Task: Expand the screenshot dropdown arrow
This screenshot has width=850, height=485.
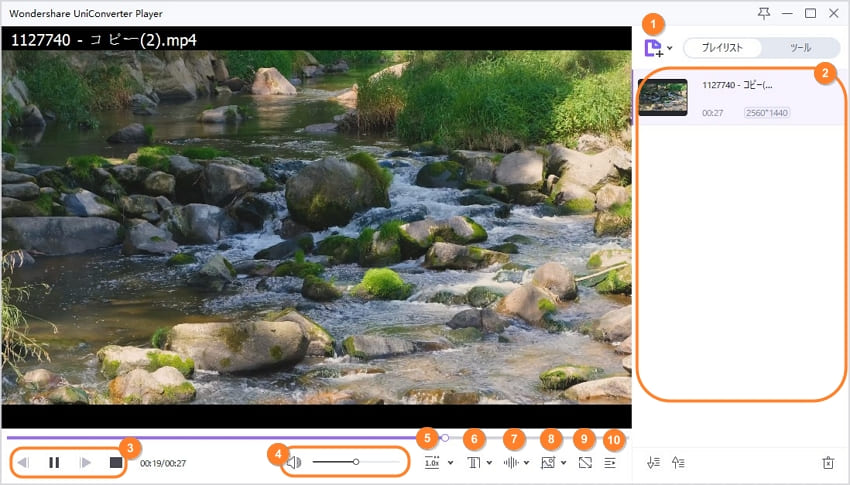Action: click(x=563, y=463)
